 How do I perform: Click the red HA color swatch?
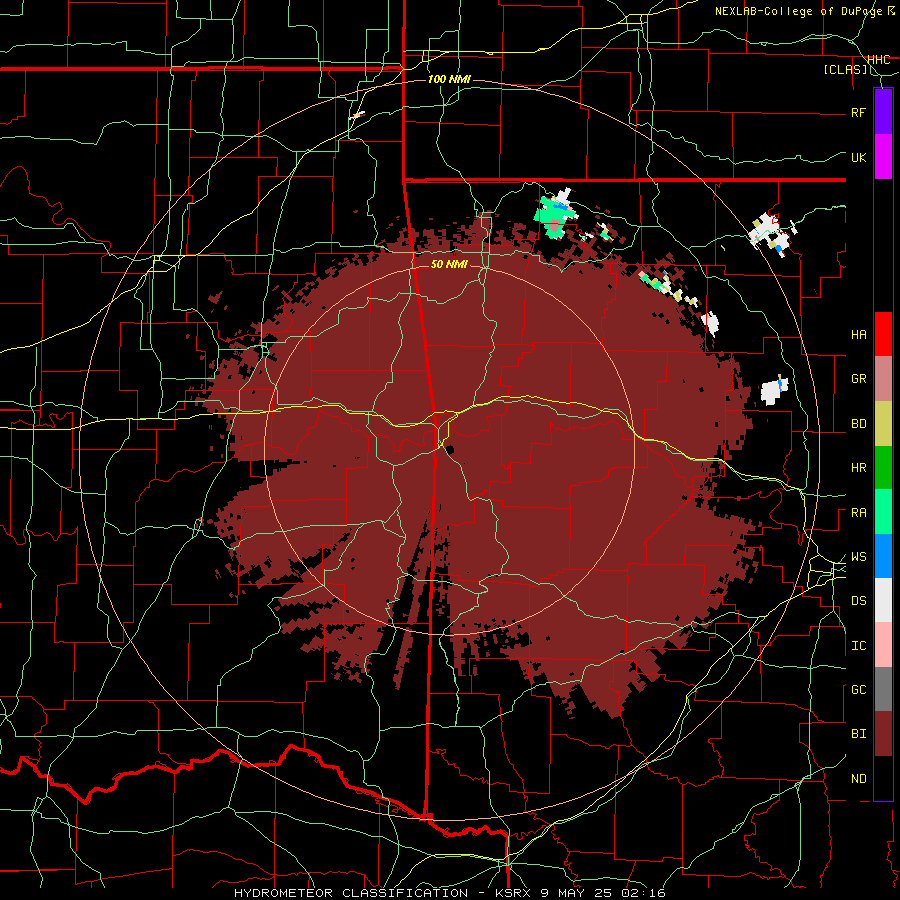pos(883,334)
